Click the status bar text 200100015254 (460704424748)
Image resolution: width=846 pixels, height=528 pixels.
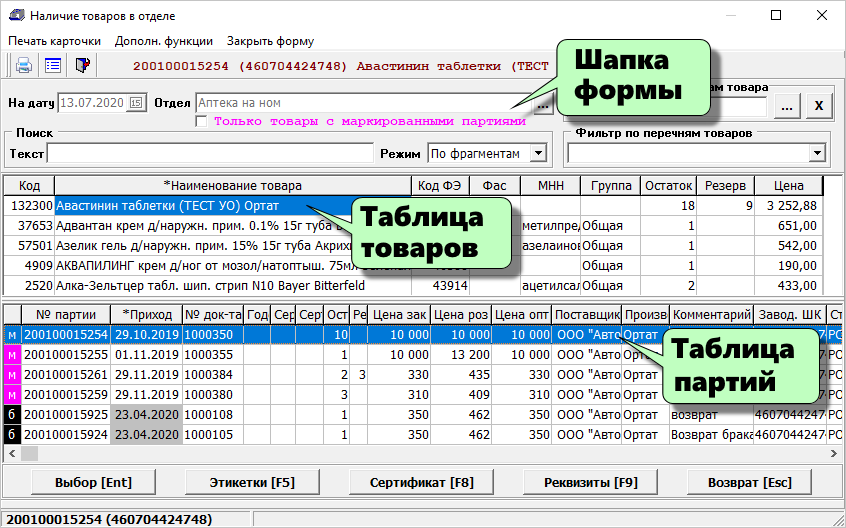click(109, 520)
